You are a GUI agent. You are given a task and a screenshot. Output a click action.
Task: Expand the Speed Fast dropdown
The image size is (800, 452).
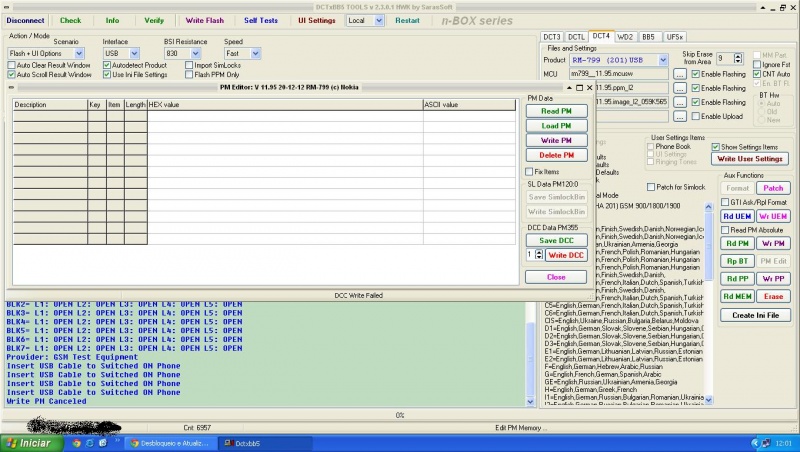coord(256,53)
